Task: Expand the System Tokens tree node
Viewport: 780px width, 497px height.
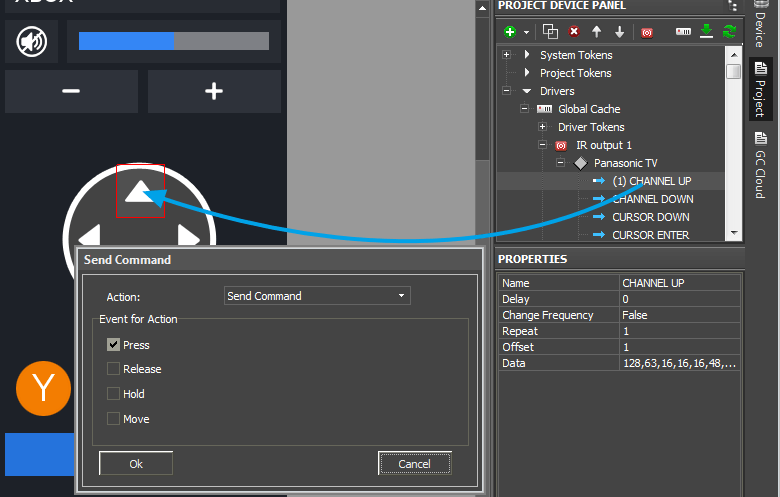Action: point(507,55)
